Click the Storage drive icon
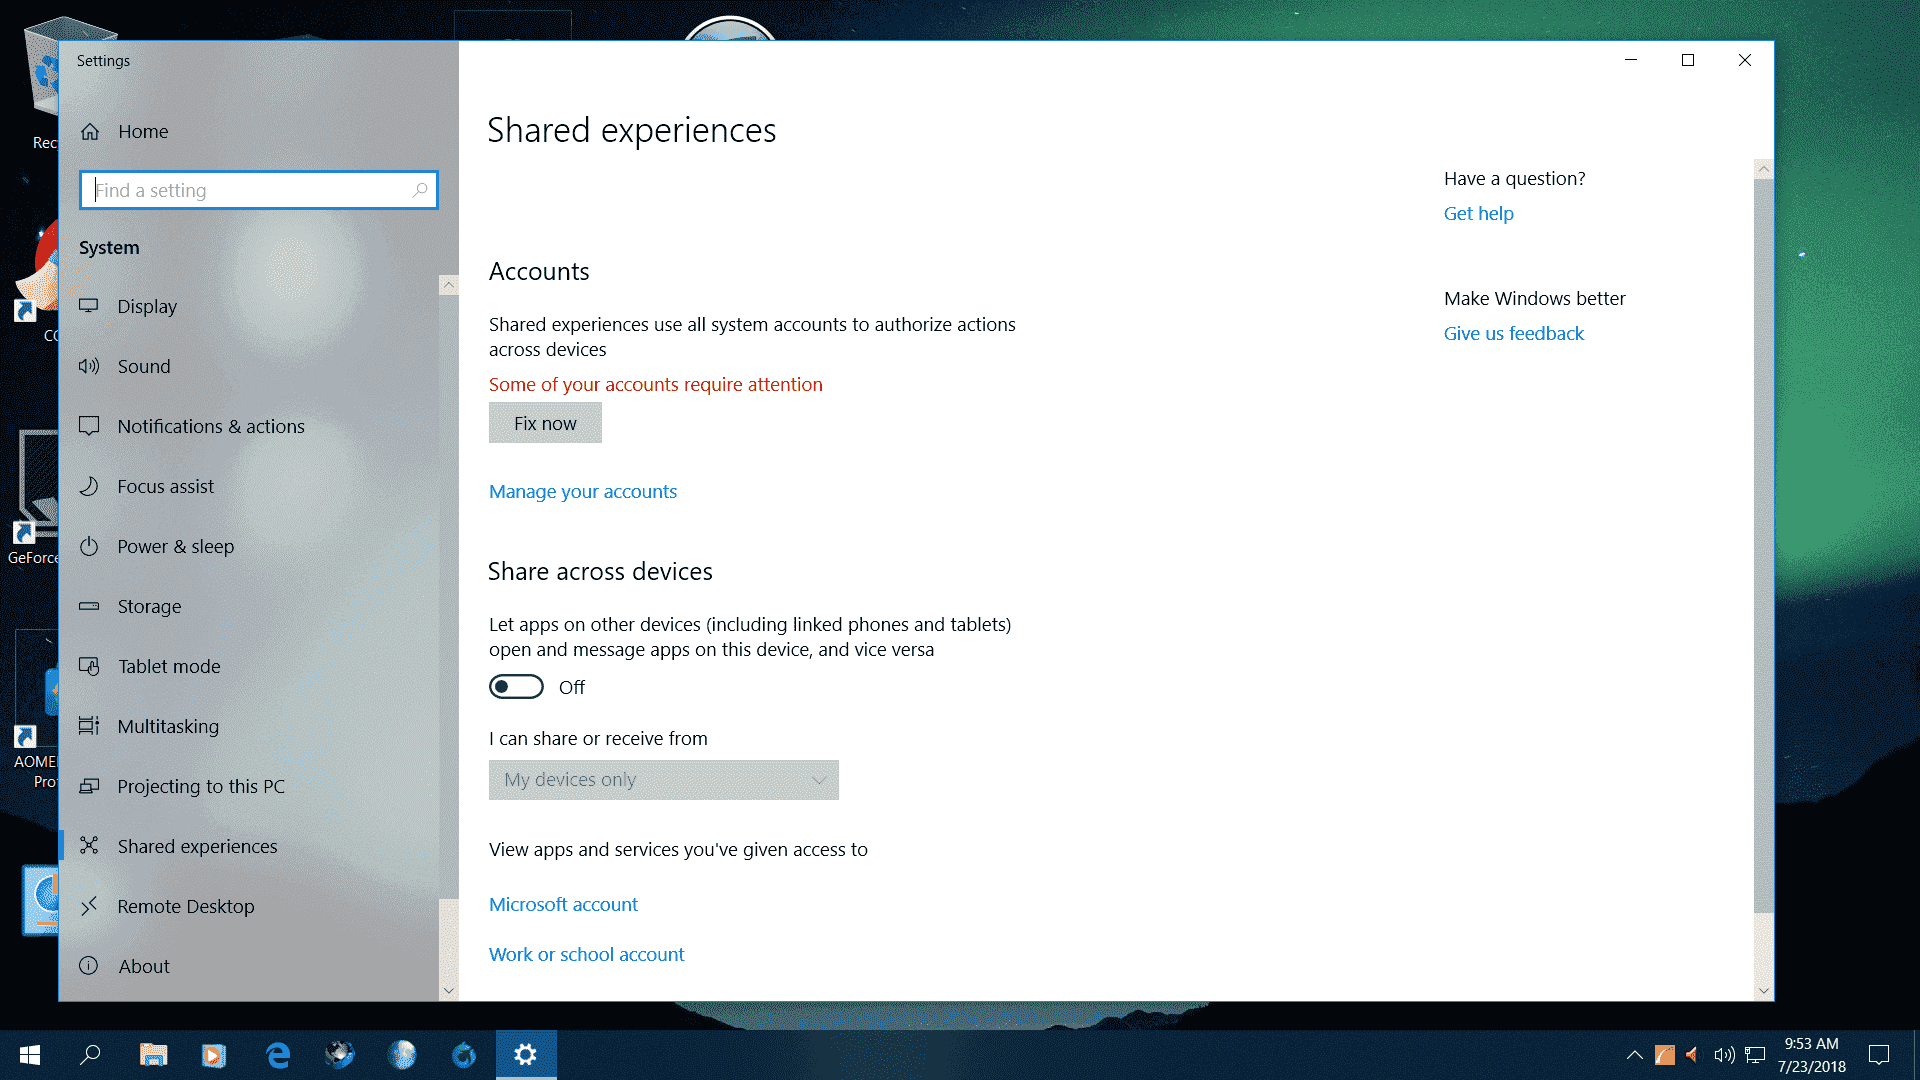This screenshot has width=1920, height=1080. pyautogui.click(x=89, y=606)
